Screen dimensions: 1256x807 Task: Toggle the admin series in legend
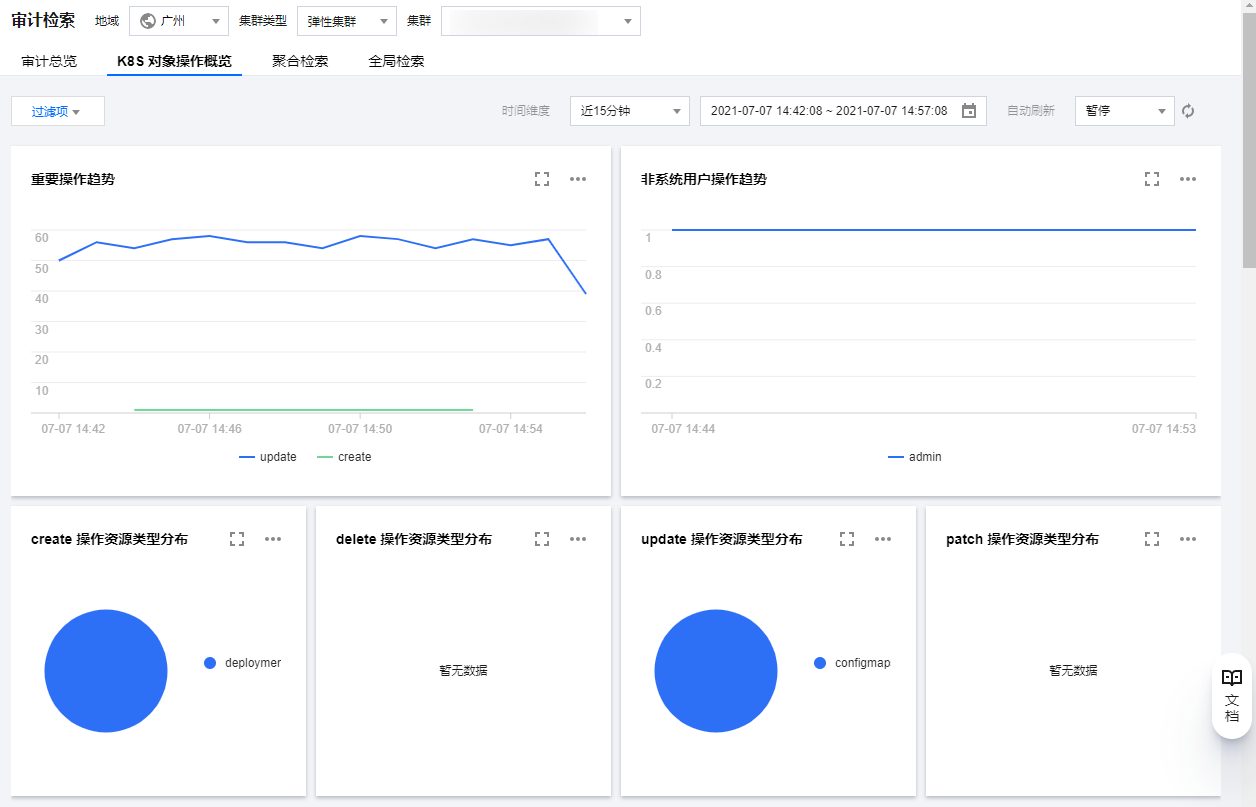tap(915, 457)
